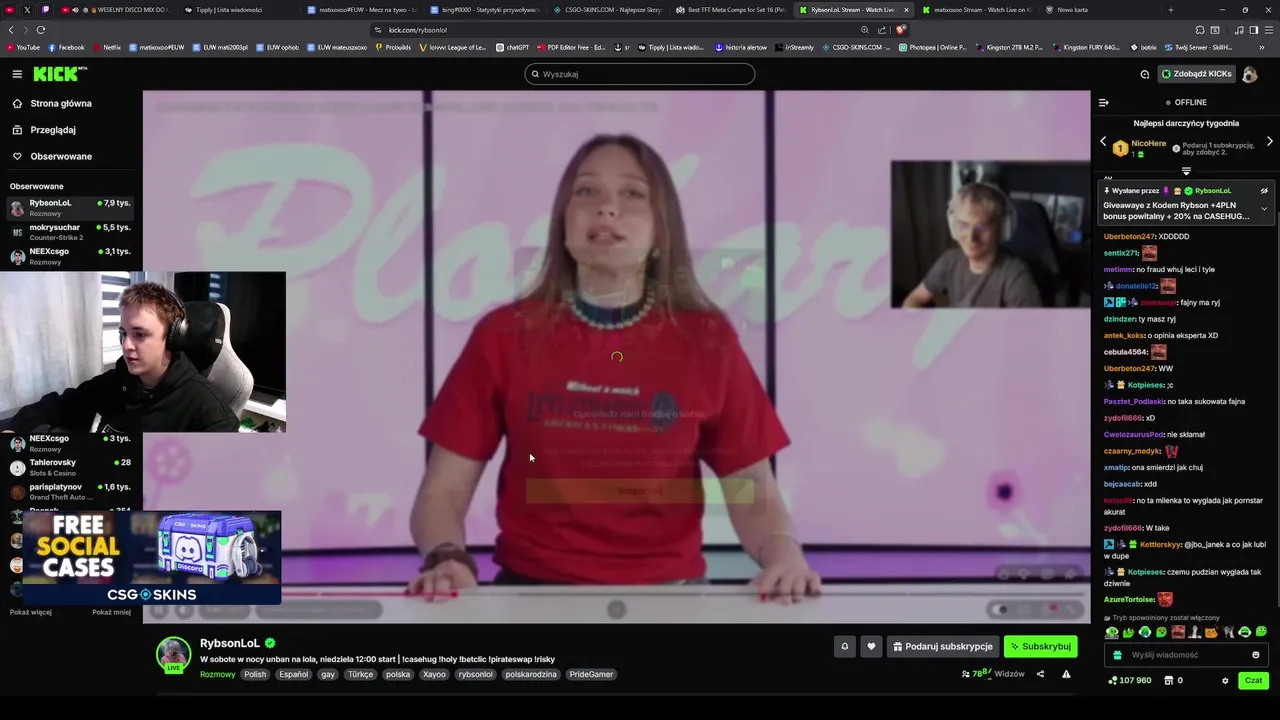Select mokrysuchar channel in the sidebar
The image size is (1280, 720).
[x=70, y=232]
